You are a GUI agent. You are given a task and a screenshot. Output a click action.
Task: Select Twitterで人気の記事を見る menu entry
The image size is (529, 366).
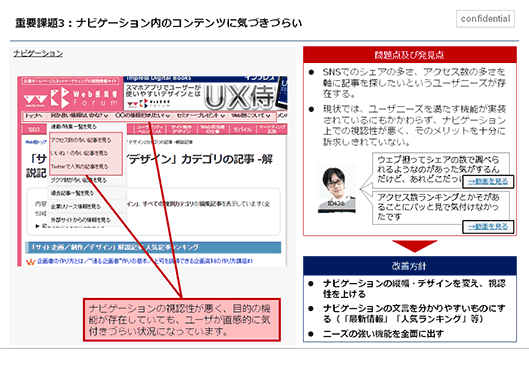(x=80, y=167)
